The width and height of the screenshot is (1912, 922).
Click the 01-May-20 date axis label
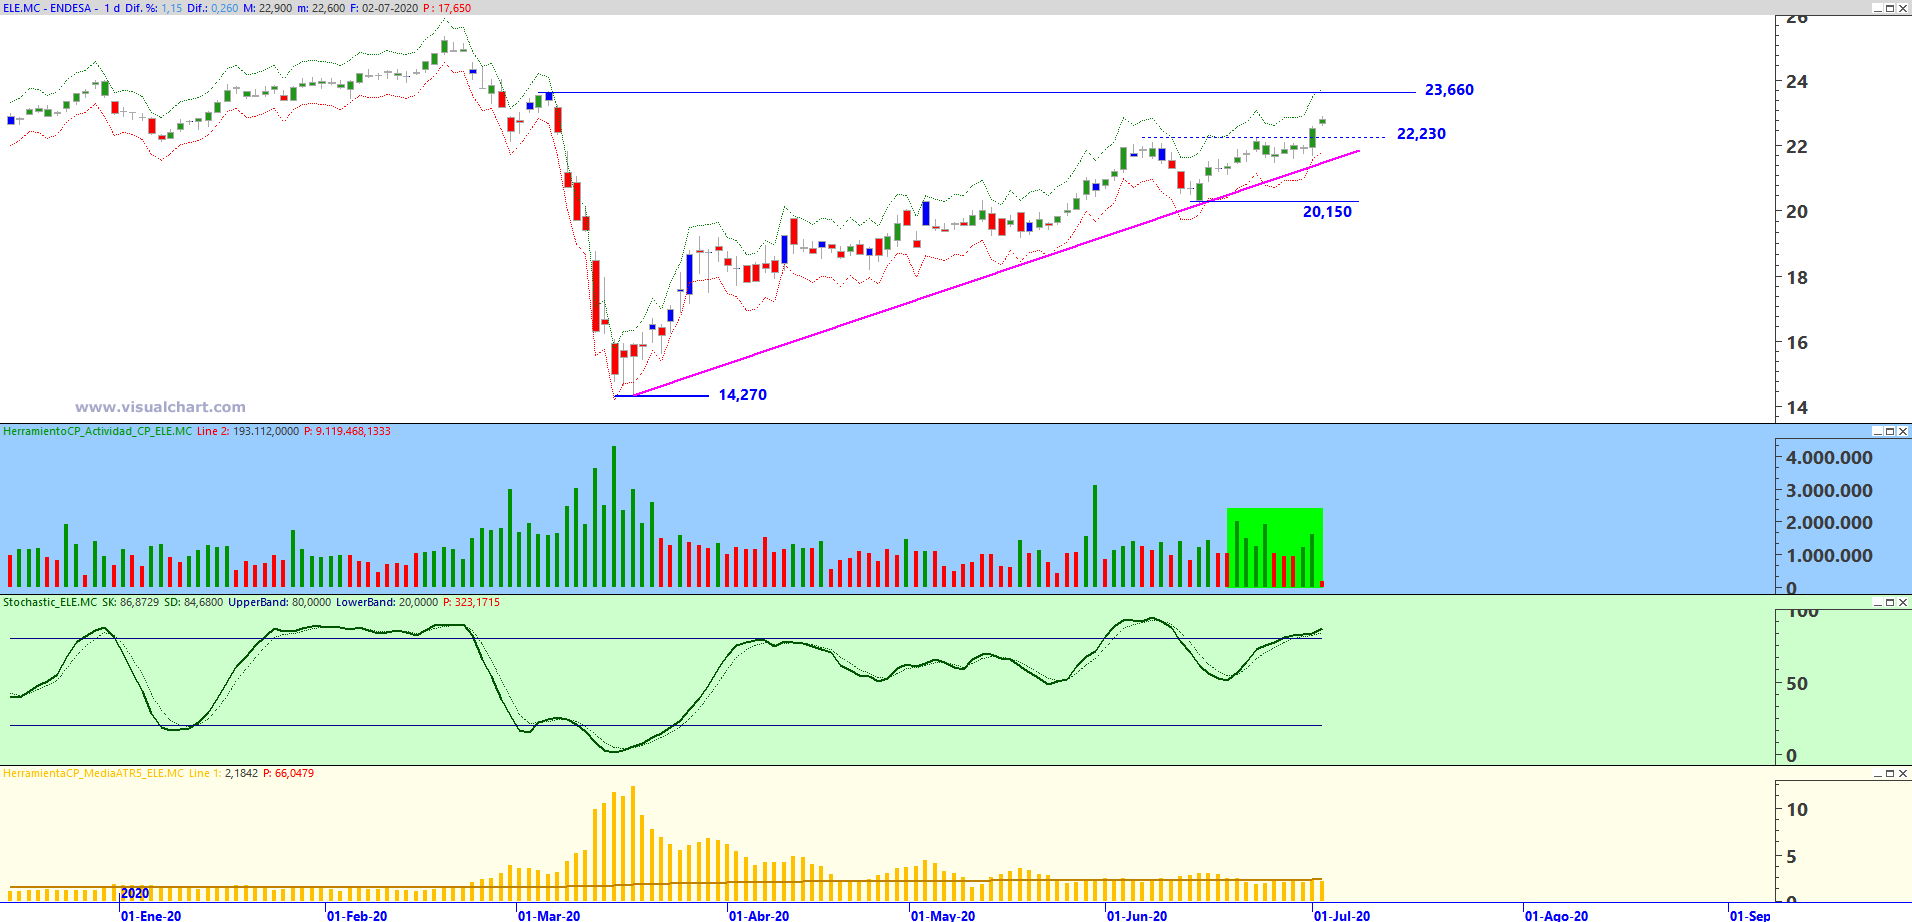click(x=943, y=915)
